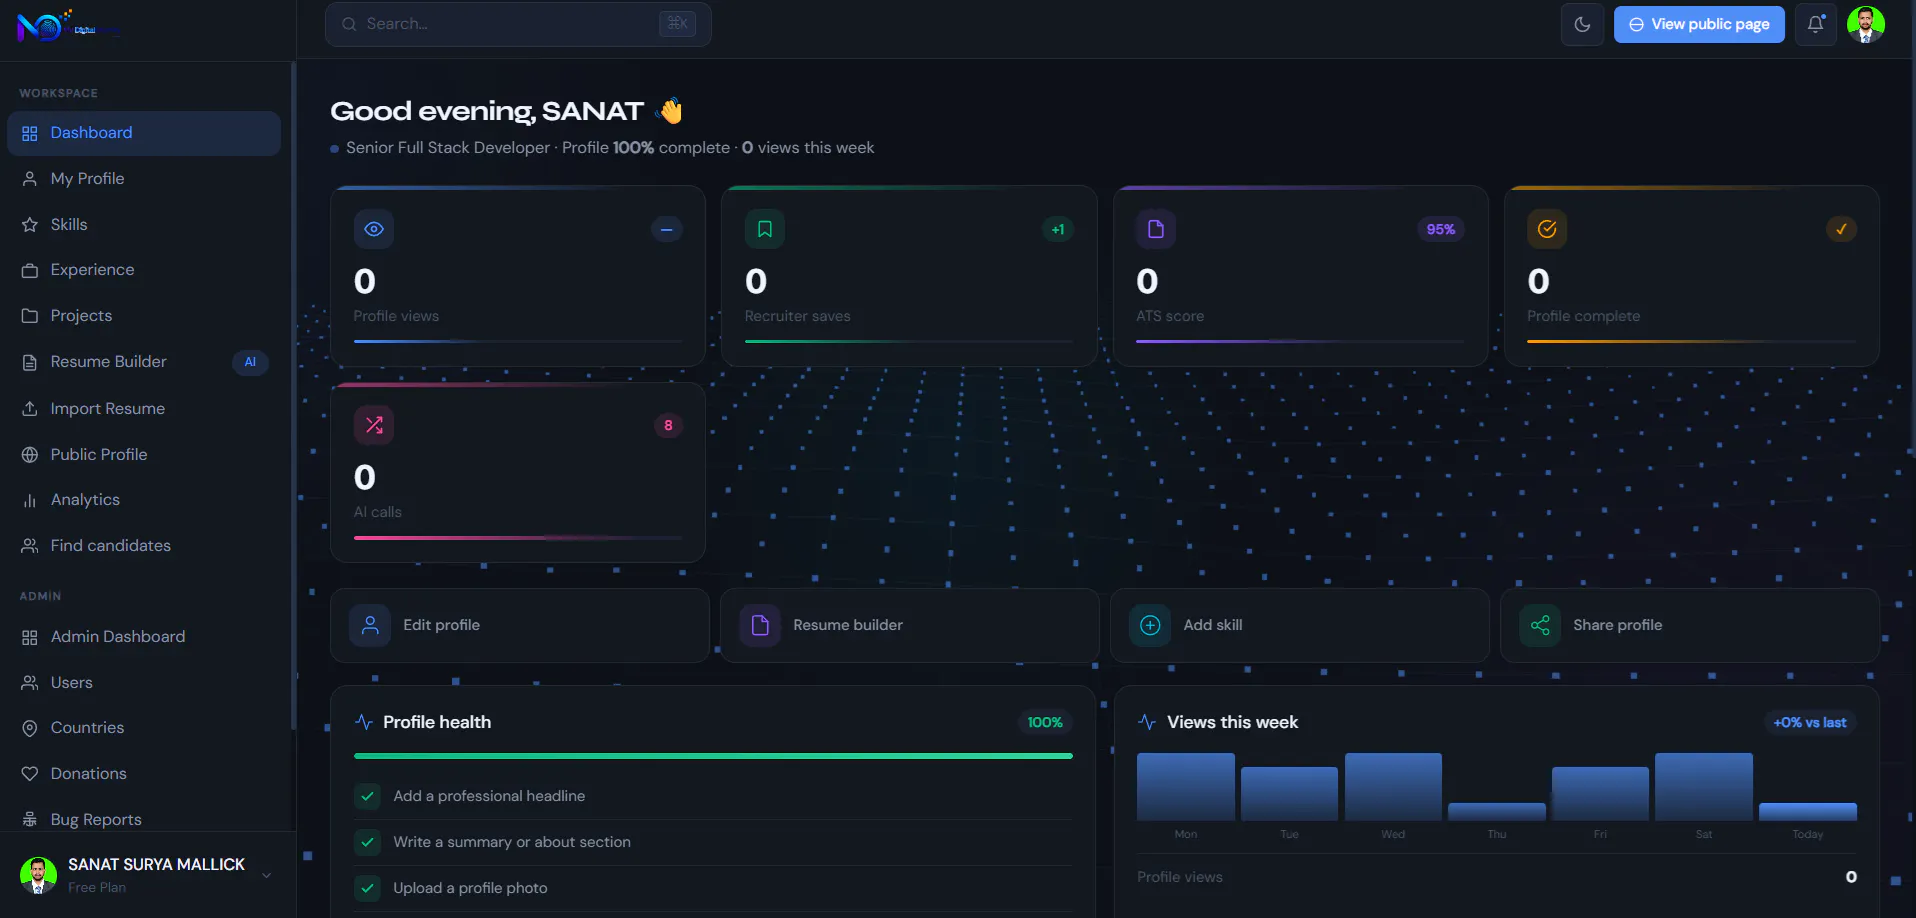Click the Mon bar in views chart
Viewport: 1916px width, 918px height.
coord(1186,787)
